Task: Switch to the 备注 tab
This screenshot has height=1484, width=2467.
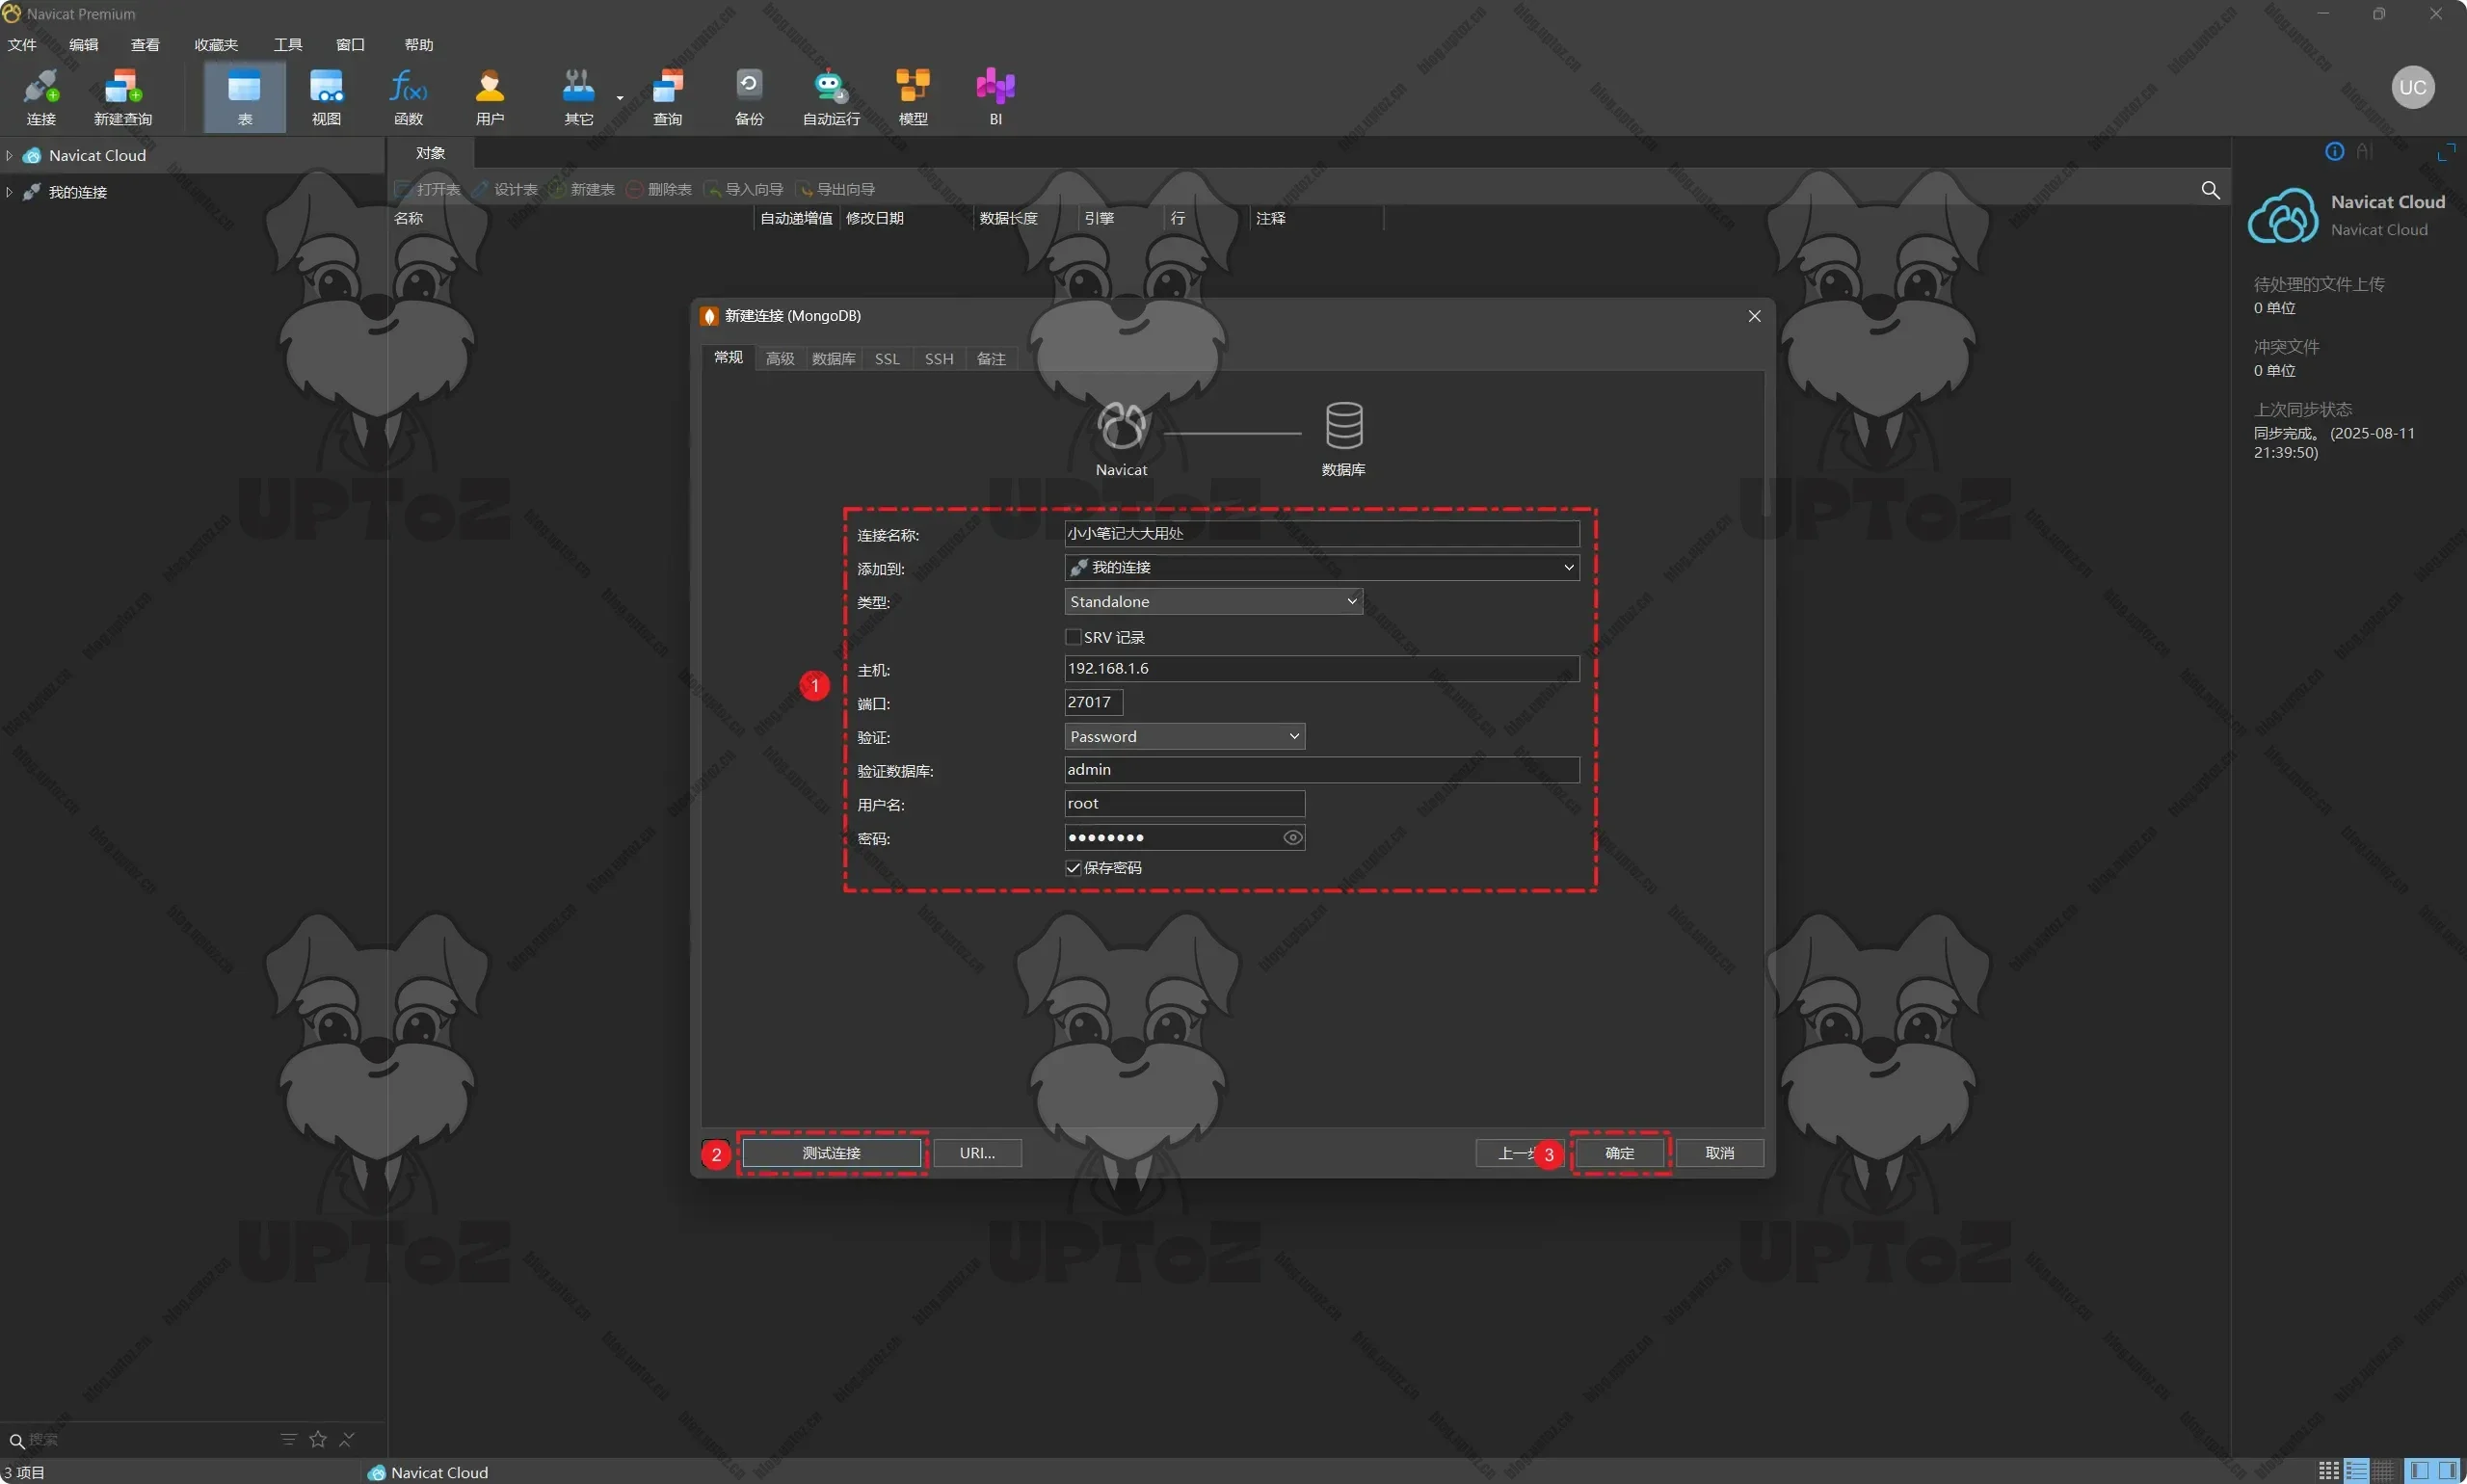Action: 991,358
